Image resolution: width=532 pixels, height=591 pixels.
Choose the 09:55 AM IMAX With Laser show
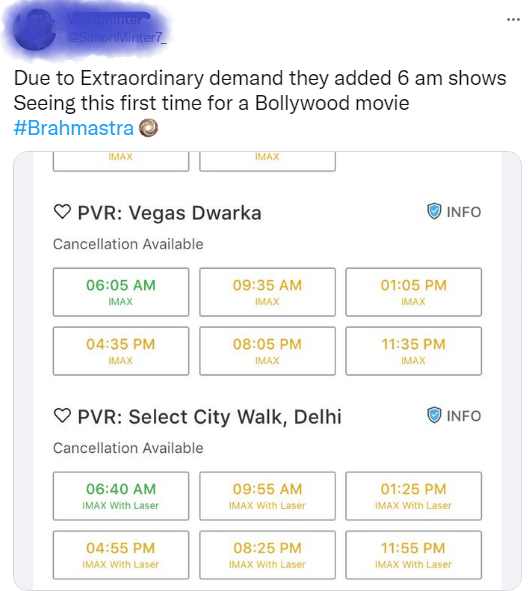click(267, 496)
